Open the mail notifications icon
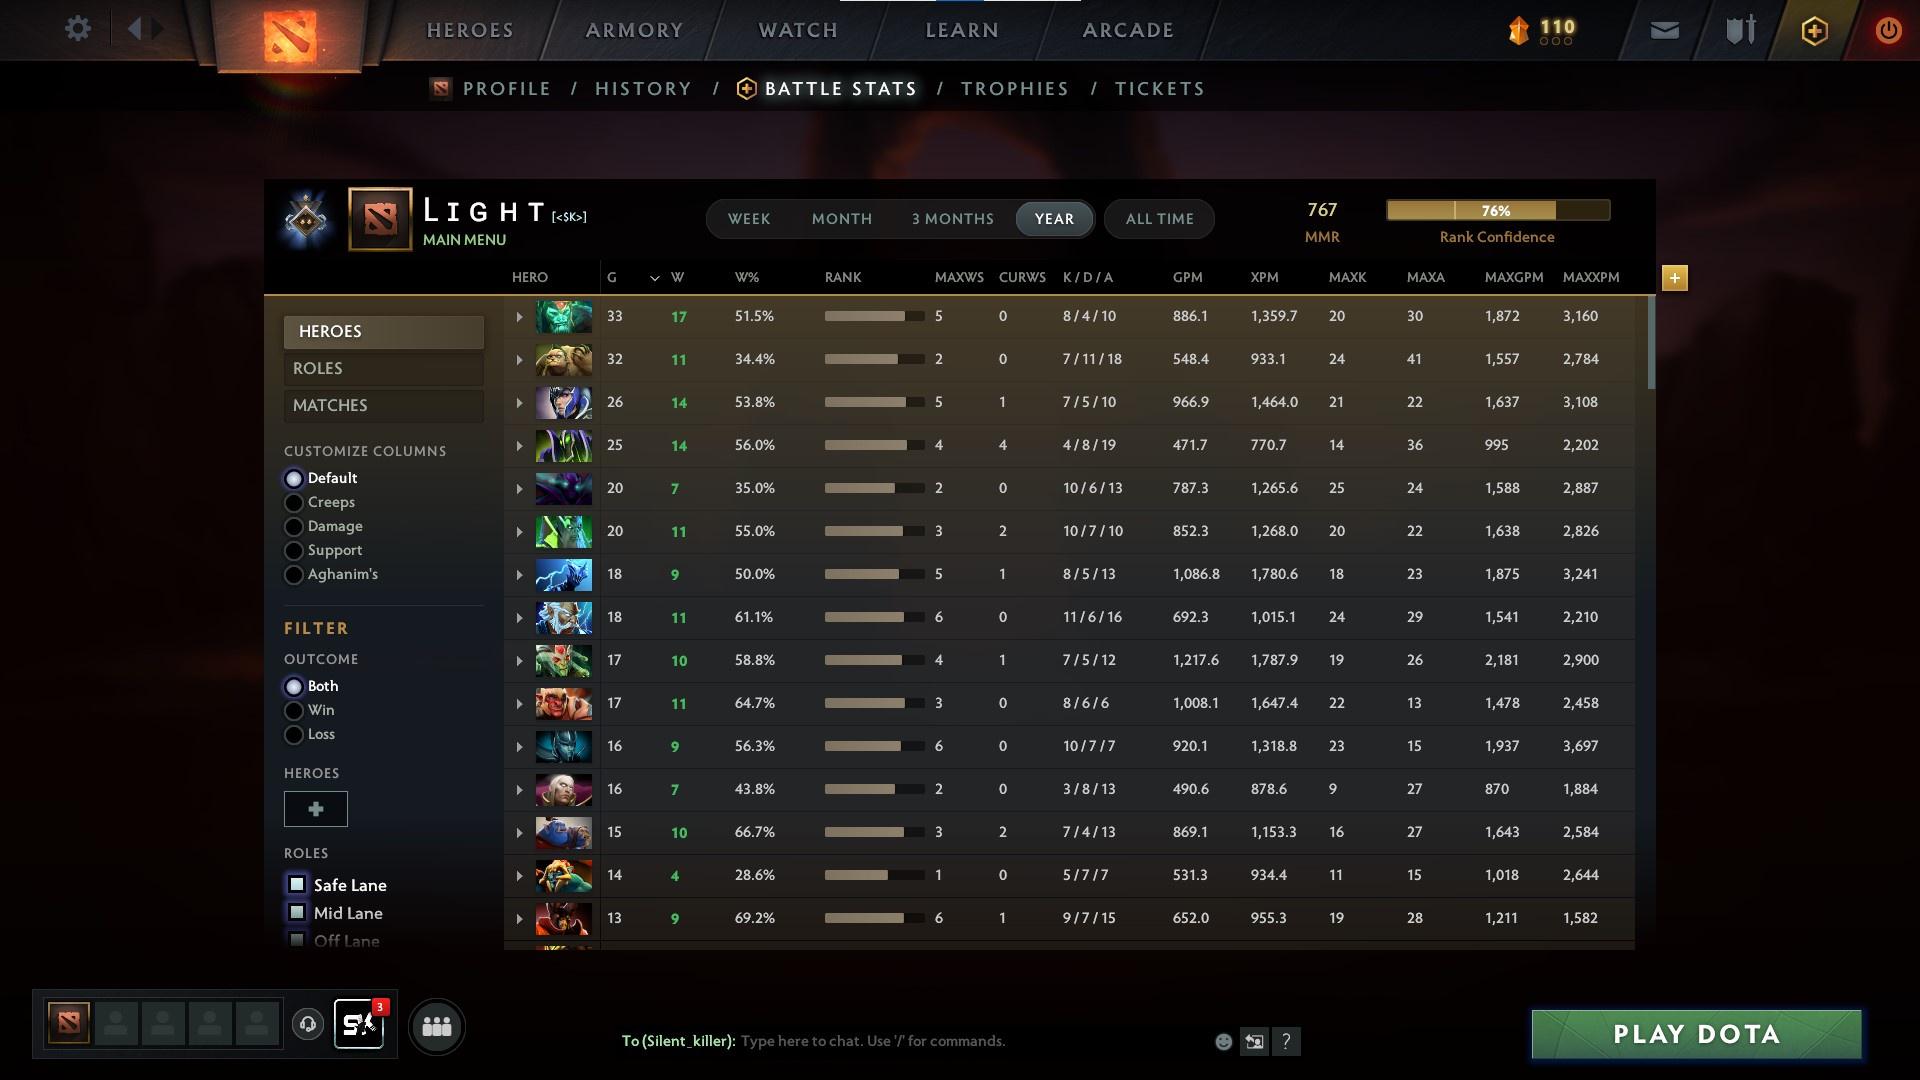1920x1080 pixels. tap(1663, 30)
